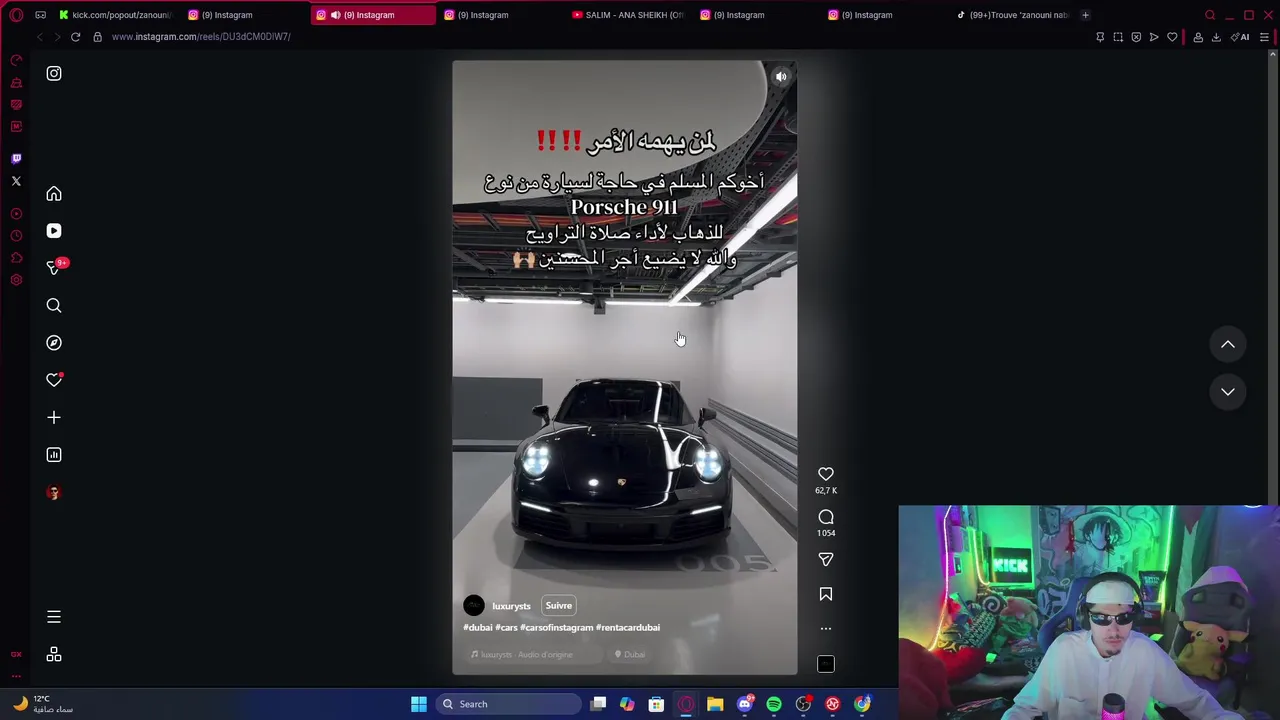Open the Explore compass icon
The width and height of the screenshot is (1280, 720).
click(x=54, y=343)
